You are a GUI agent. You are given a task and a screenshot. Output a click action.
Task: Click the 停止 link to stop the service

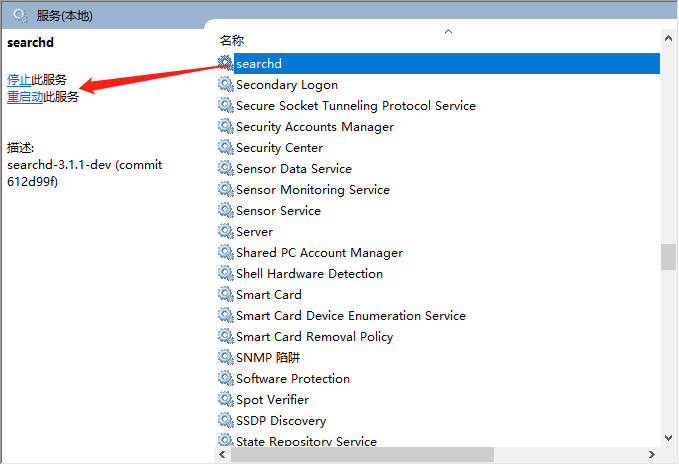pos(19,80)
